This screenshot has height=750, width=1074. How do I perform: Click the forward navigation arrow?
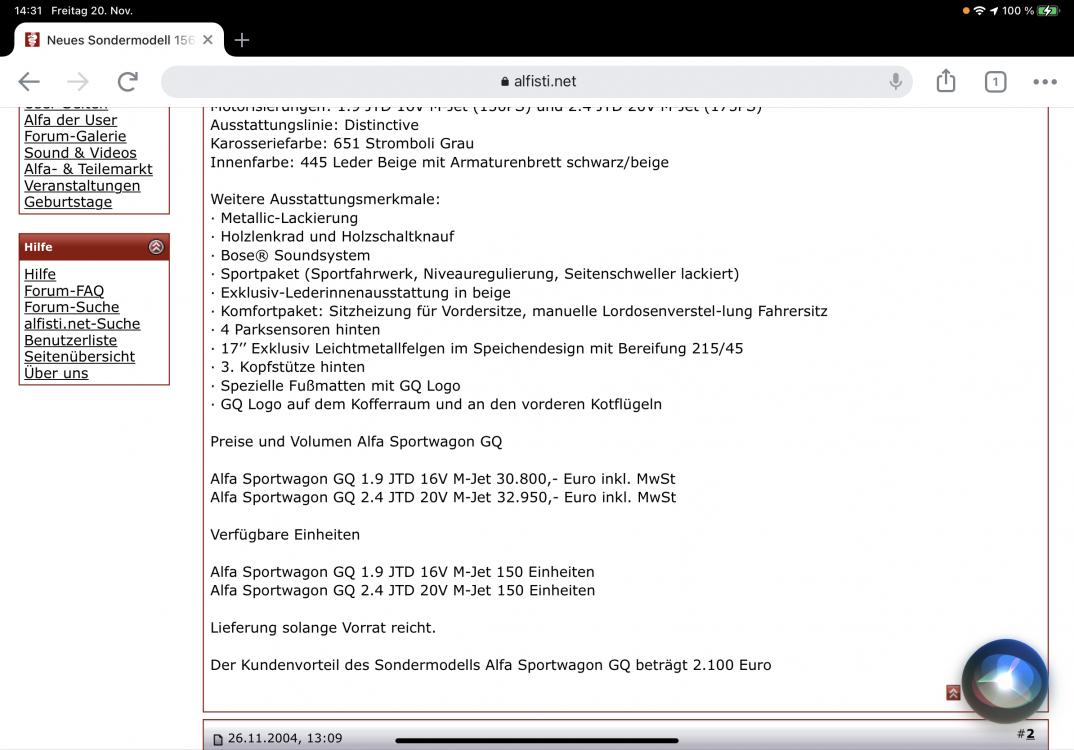coord(78,82)
